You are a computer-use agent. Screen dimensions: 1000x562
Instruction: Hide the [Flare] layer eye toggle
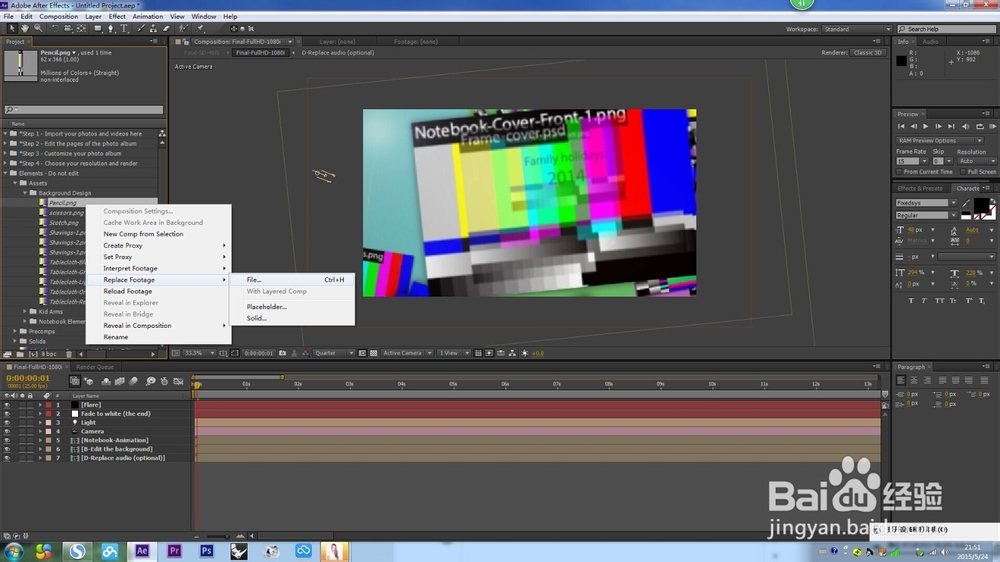[x=7, y=404]
